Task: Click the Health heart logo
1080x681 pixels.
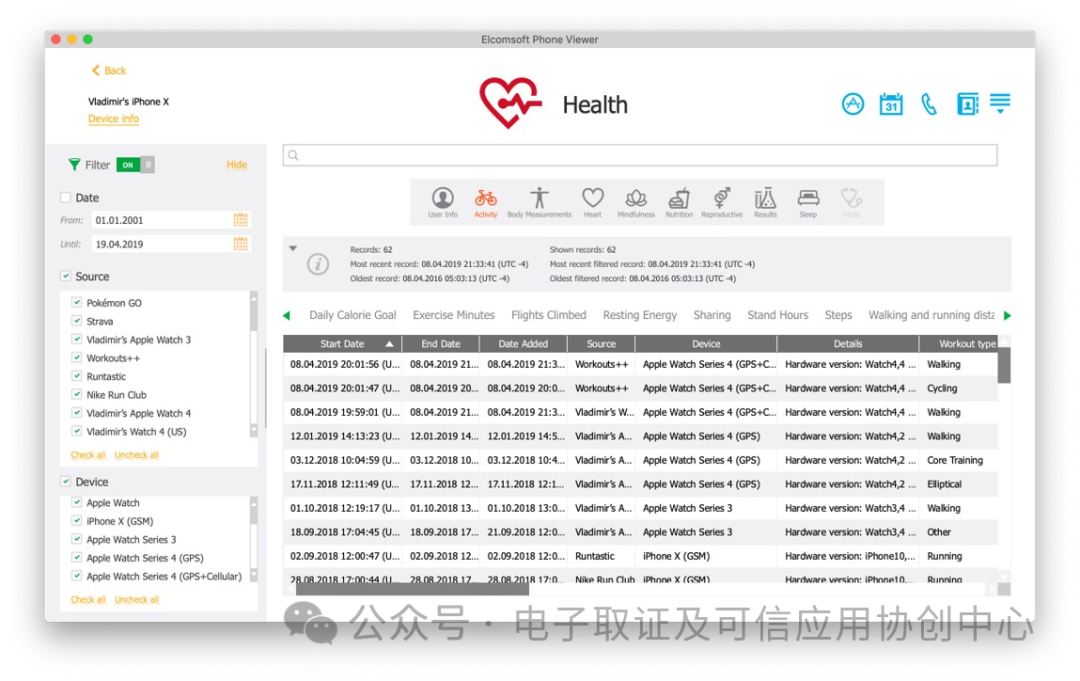Action: point(510,103)
